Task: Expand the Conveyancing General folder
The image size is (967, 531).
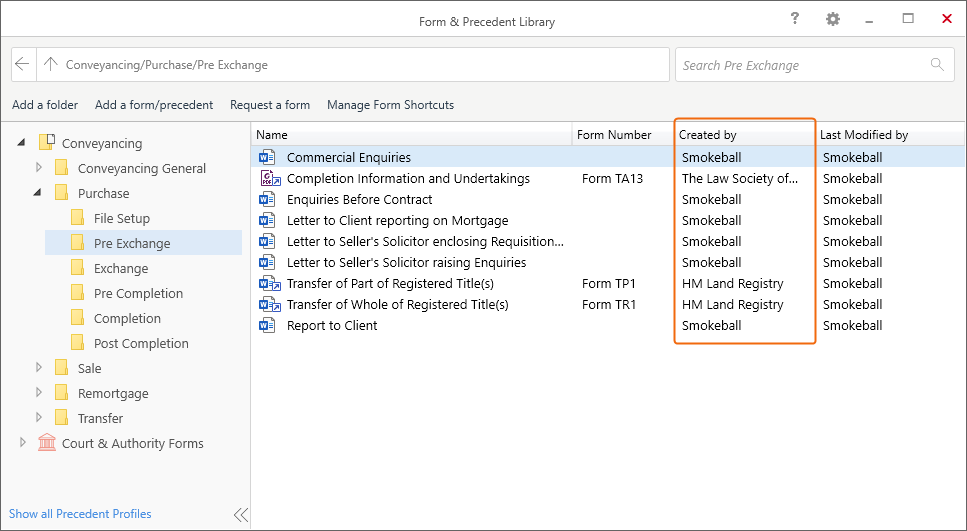Action: click(x=38, y=167)
